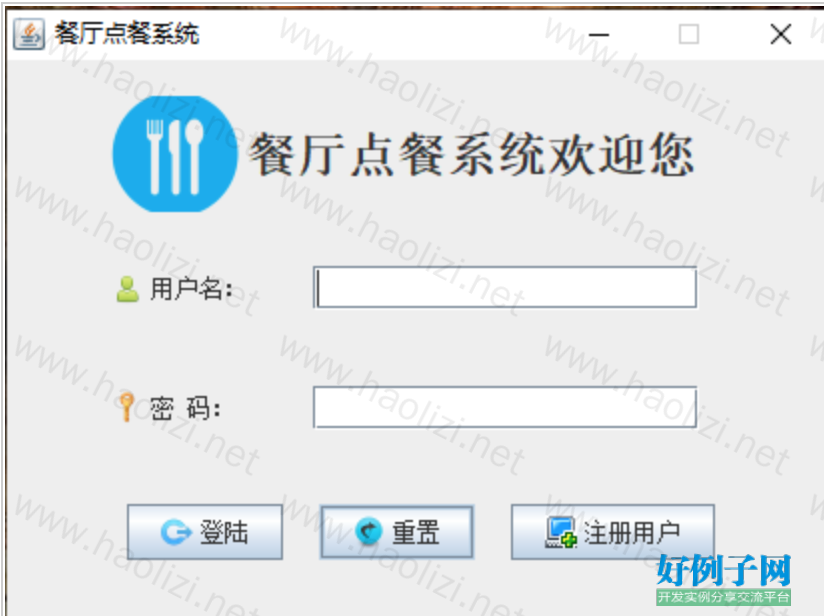The width and height of the screenshot is (824, 616).
Task: Click the green user icon beside 用户名
Action: (127, 289)
